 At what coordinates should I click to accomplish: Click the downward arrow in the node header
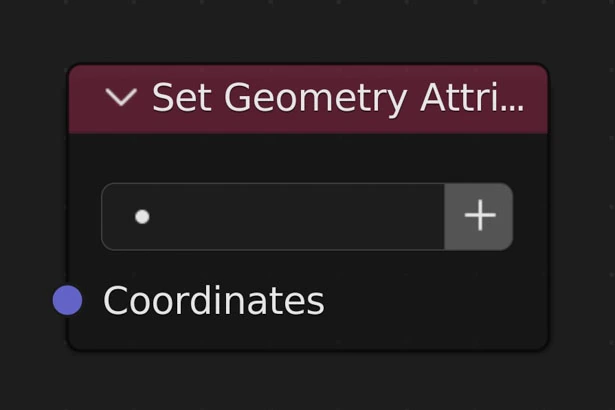(121, 98)
